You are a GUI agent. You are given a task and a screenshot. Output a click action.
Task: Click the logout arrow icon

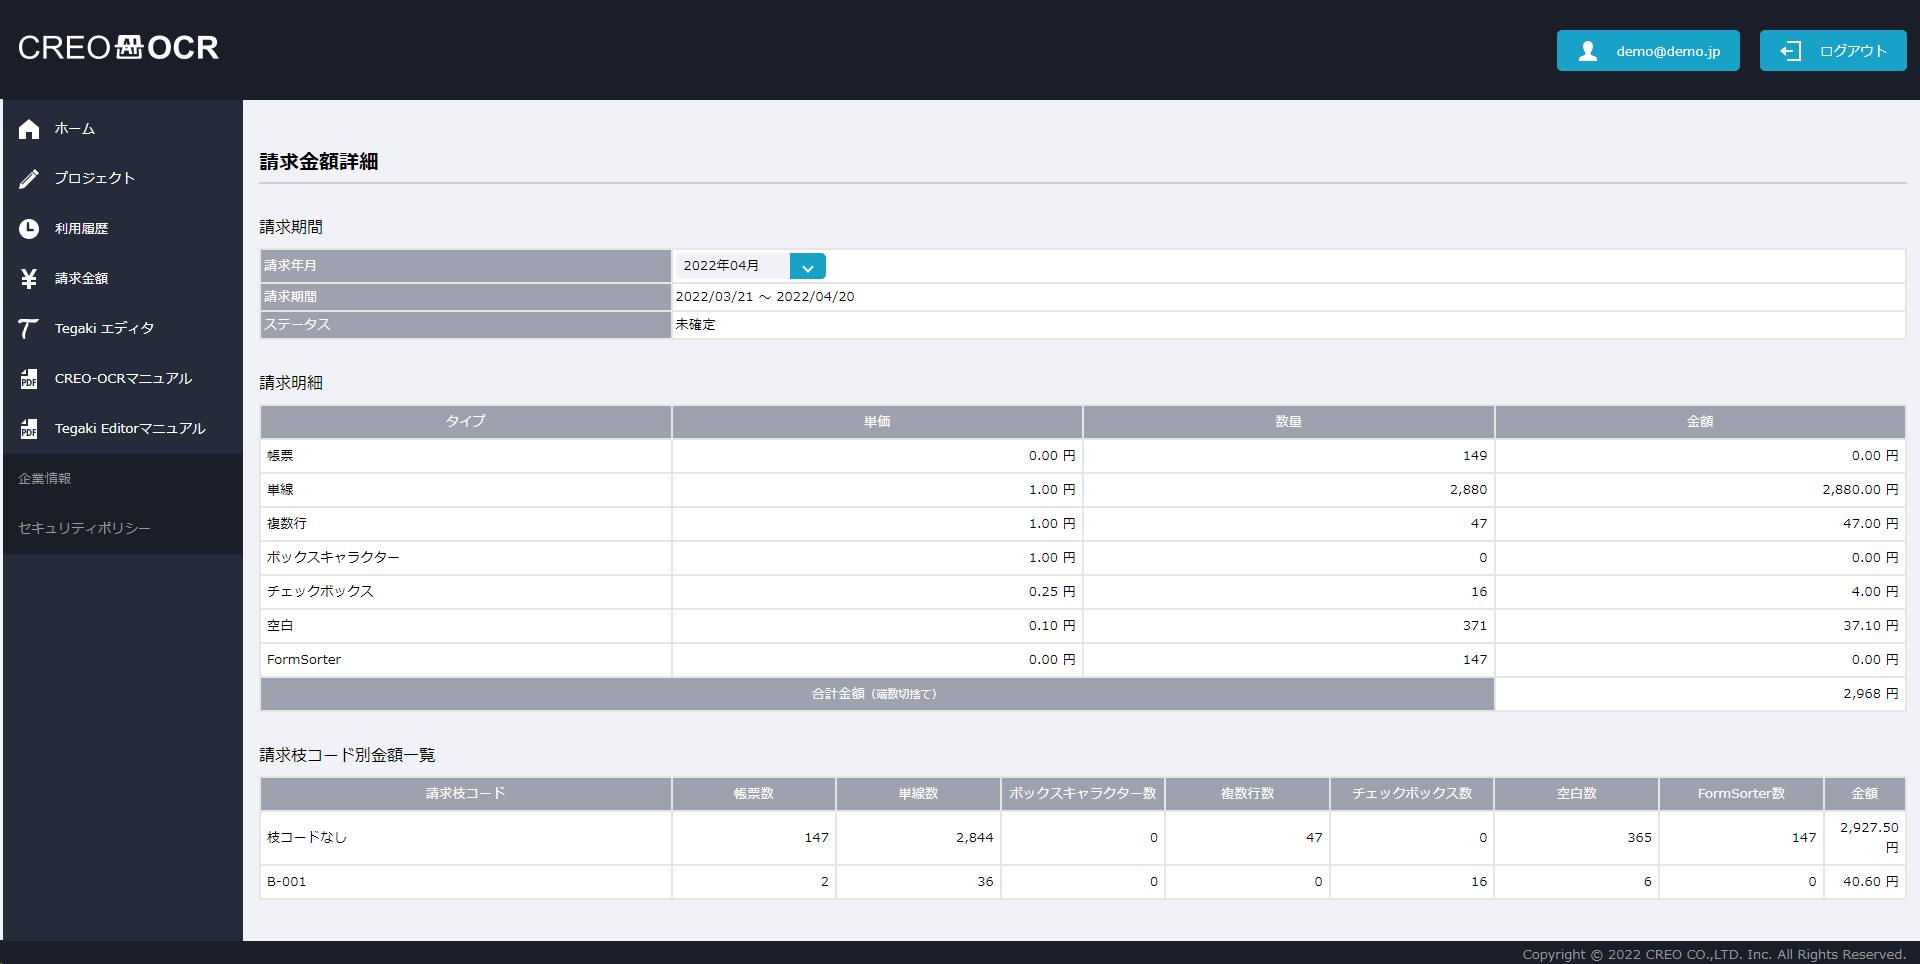[x=1790, y=51]
